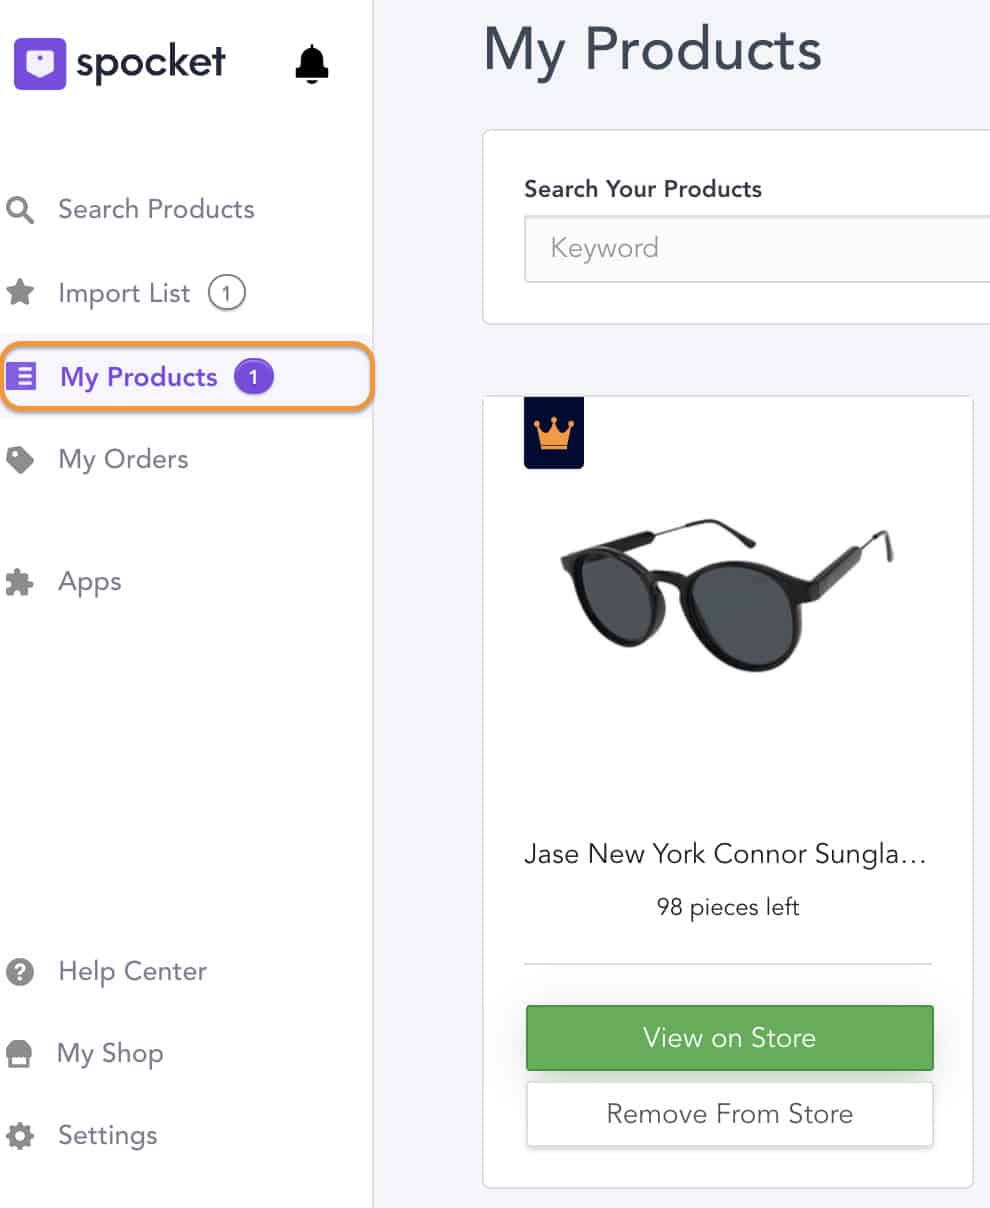This screenshot has height=1208, width=990.
Task: Click the My Orders tag icon
Action: click(21, 459)
